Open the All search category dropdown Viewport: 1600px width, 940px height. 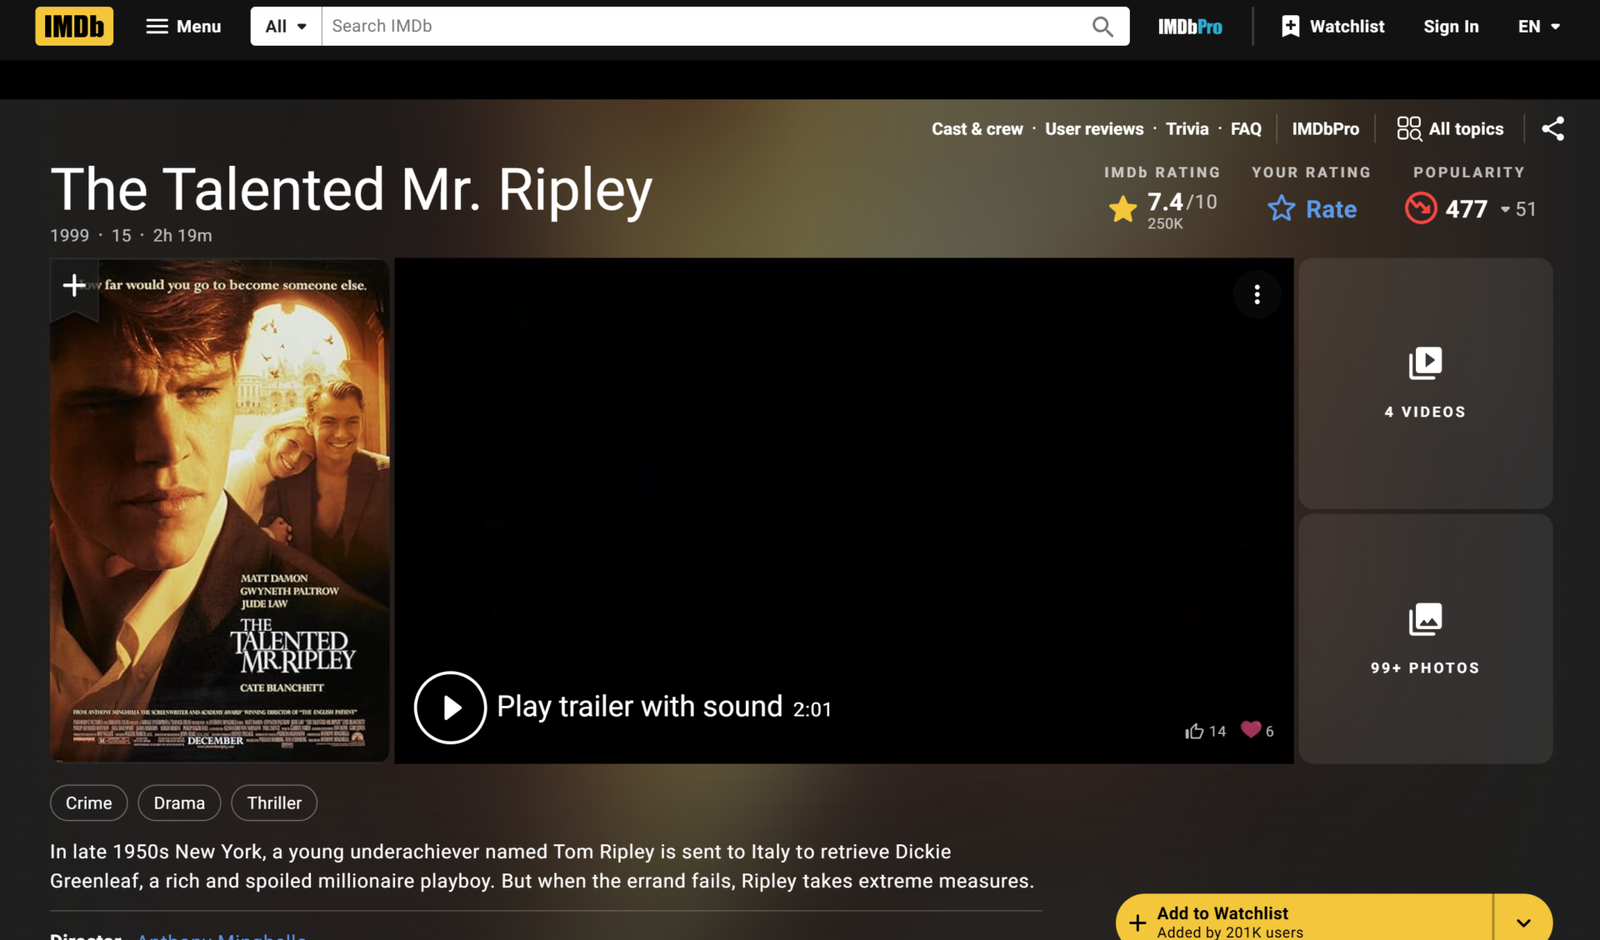[x=286, y=26]
